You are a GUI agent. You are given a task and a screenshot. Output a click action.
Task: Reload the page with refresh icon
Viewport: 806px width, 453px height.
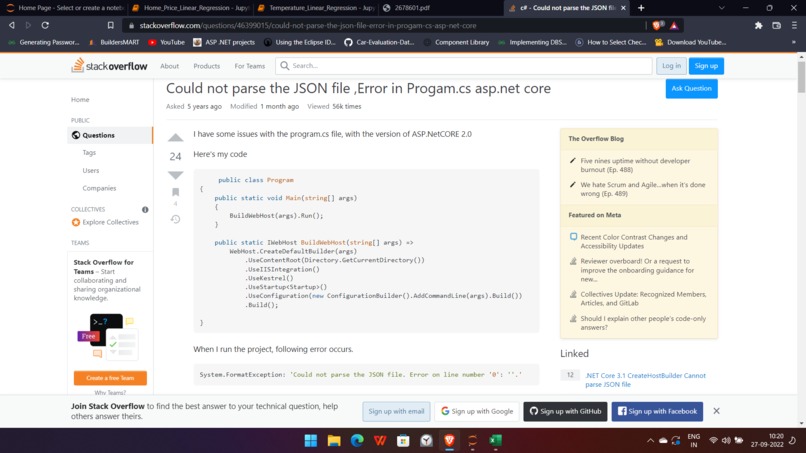(45, 25)
